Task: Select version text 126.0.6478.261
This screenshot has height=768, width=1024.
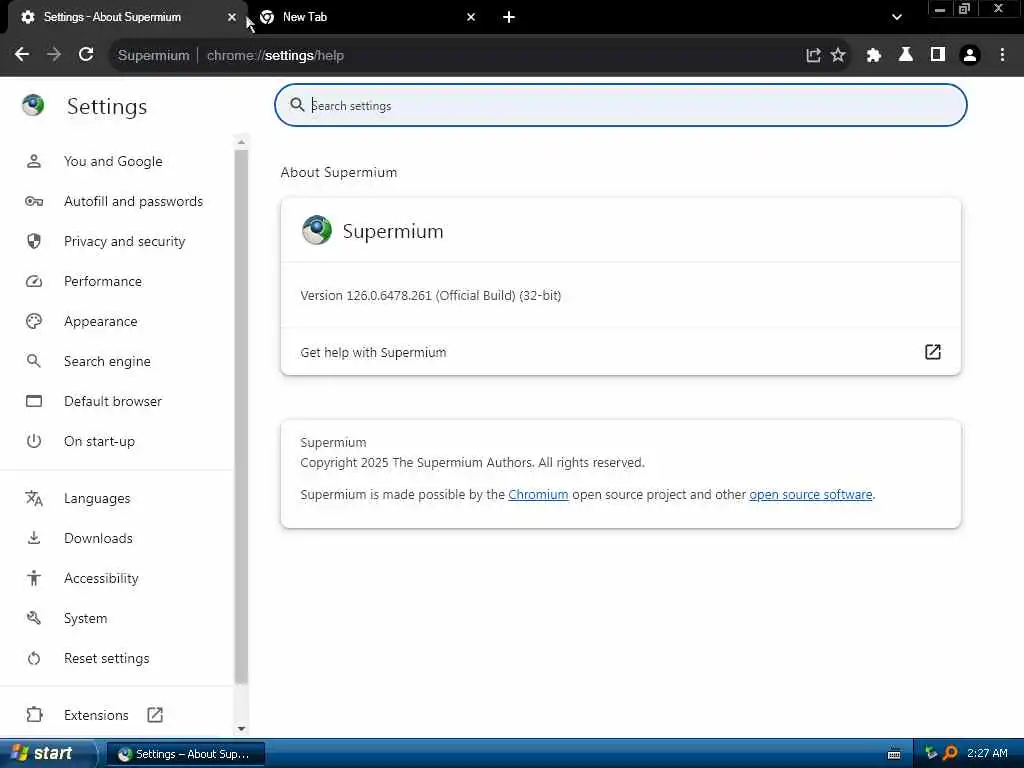Action: [x=389, y=295]
